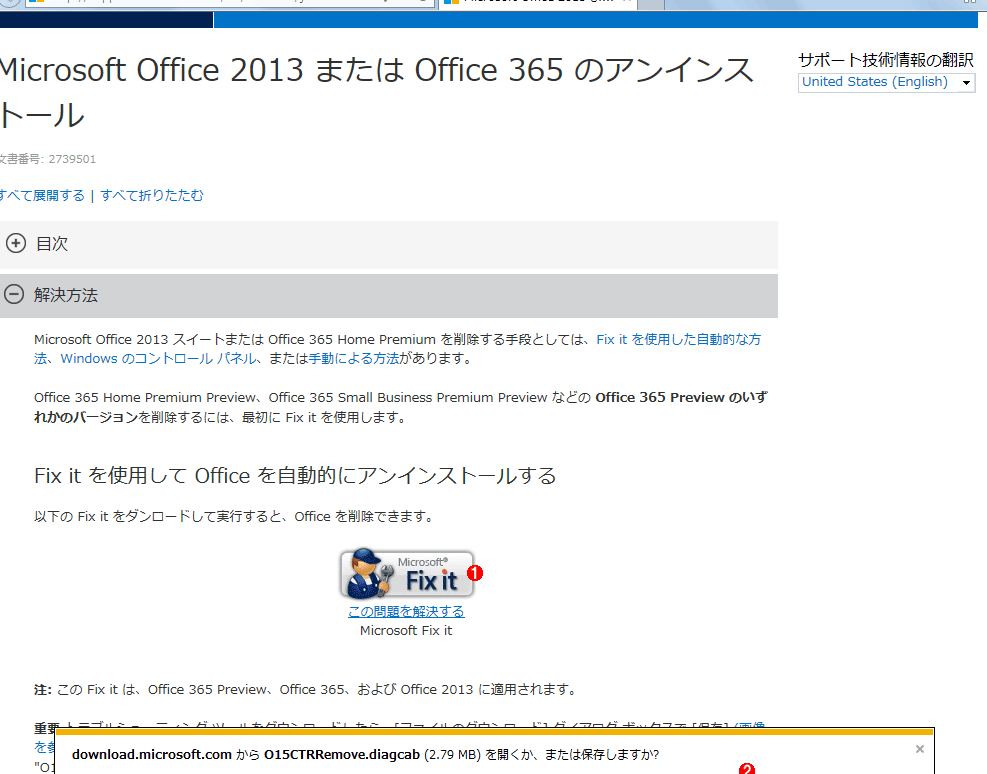Click the すべて展開する link
987x774 pixels.
[x=42, y=196]
